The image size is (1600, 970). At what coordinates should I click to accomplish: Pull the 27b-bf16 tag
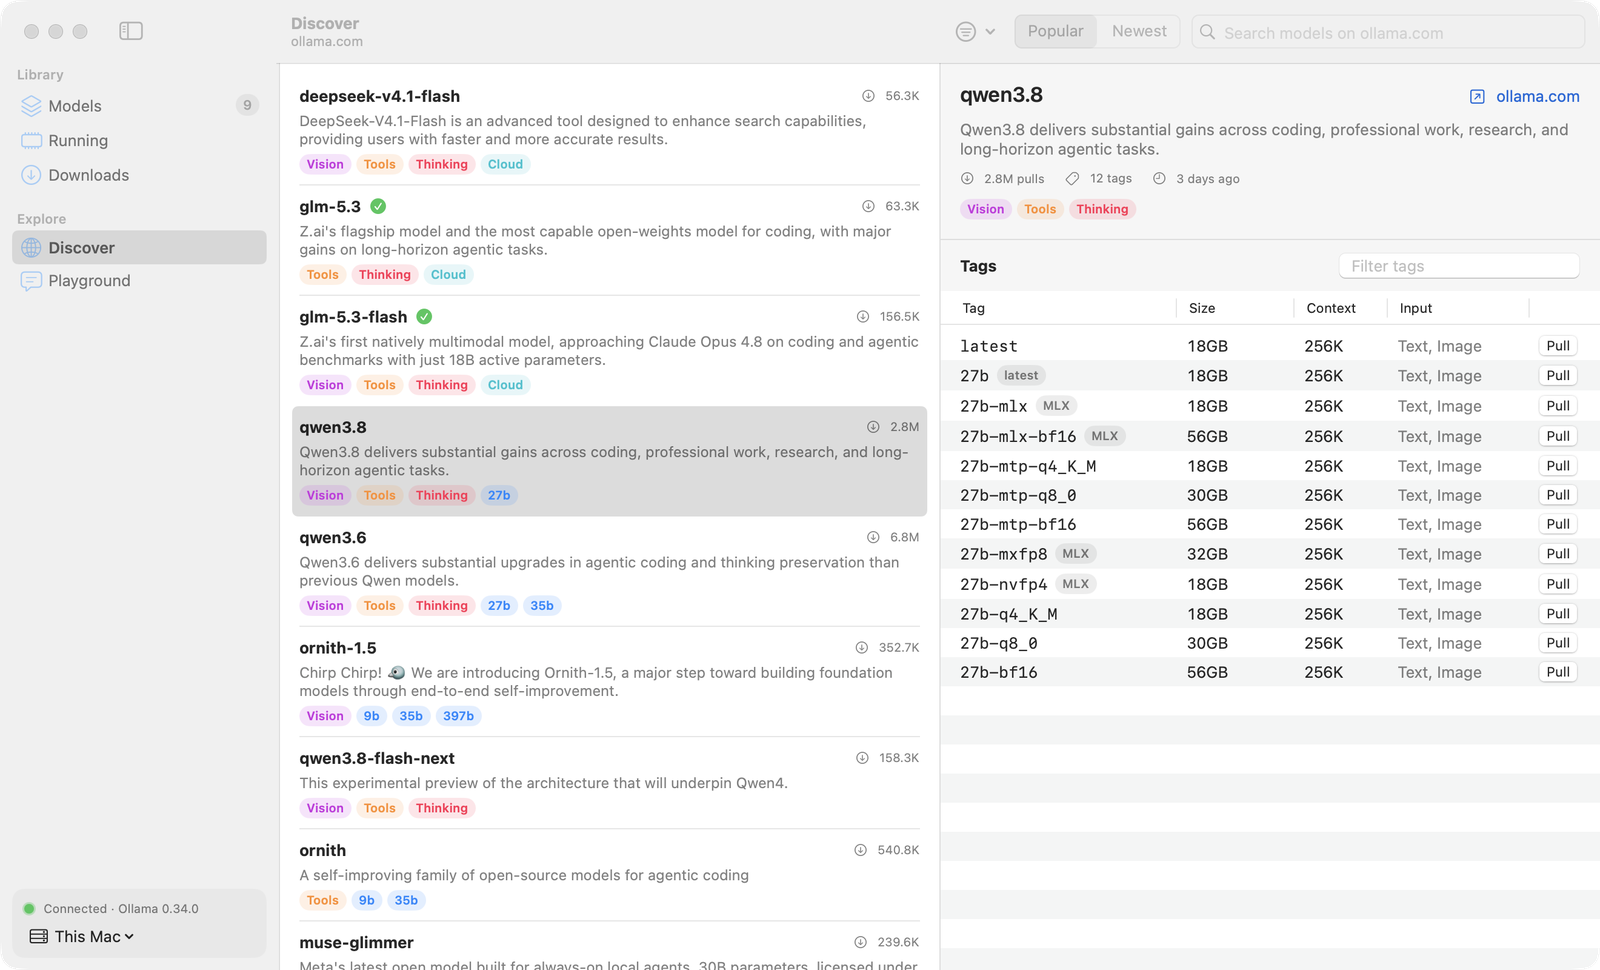[1558, 672]
